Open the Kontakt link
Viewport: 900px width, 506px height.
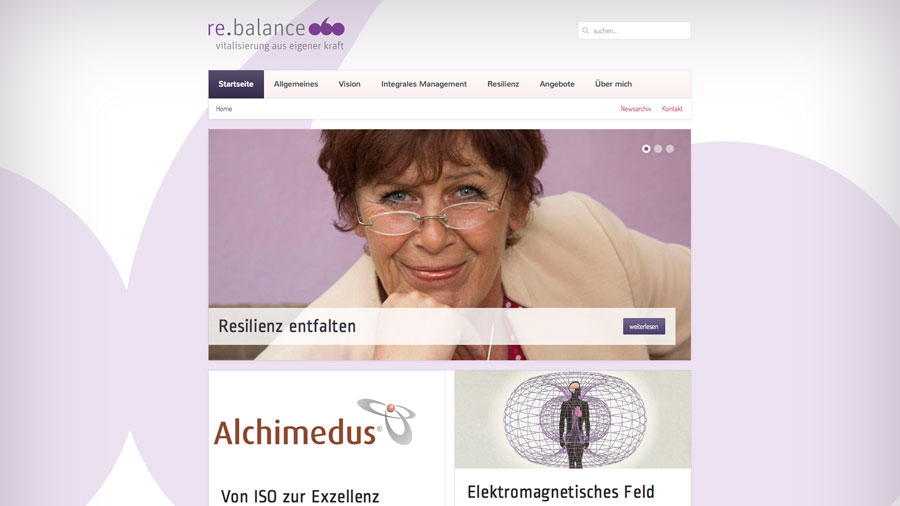point(672,109)
